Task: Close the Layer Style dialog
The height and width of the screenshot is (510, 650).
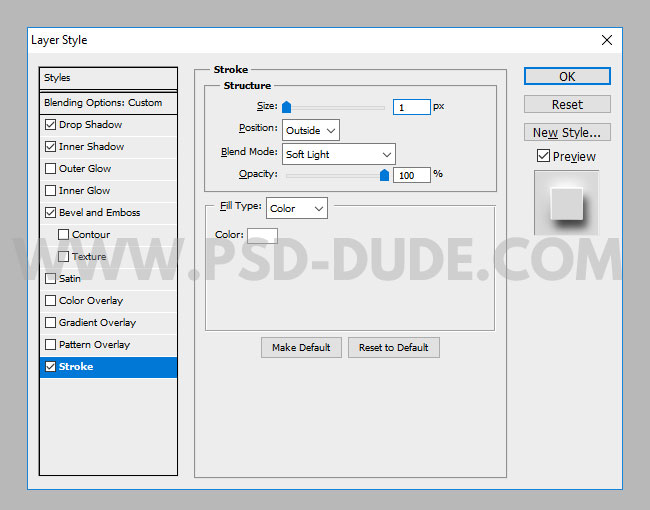Action: pos(606,40)
